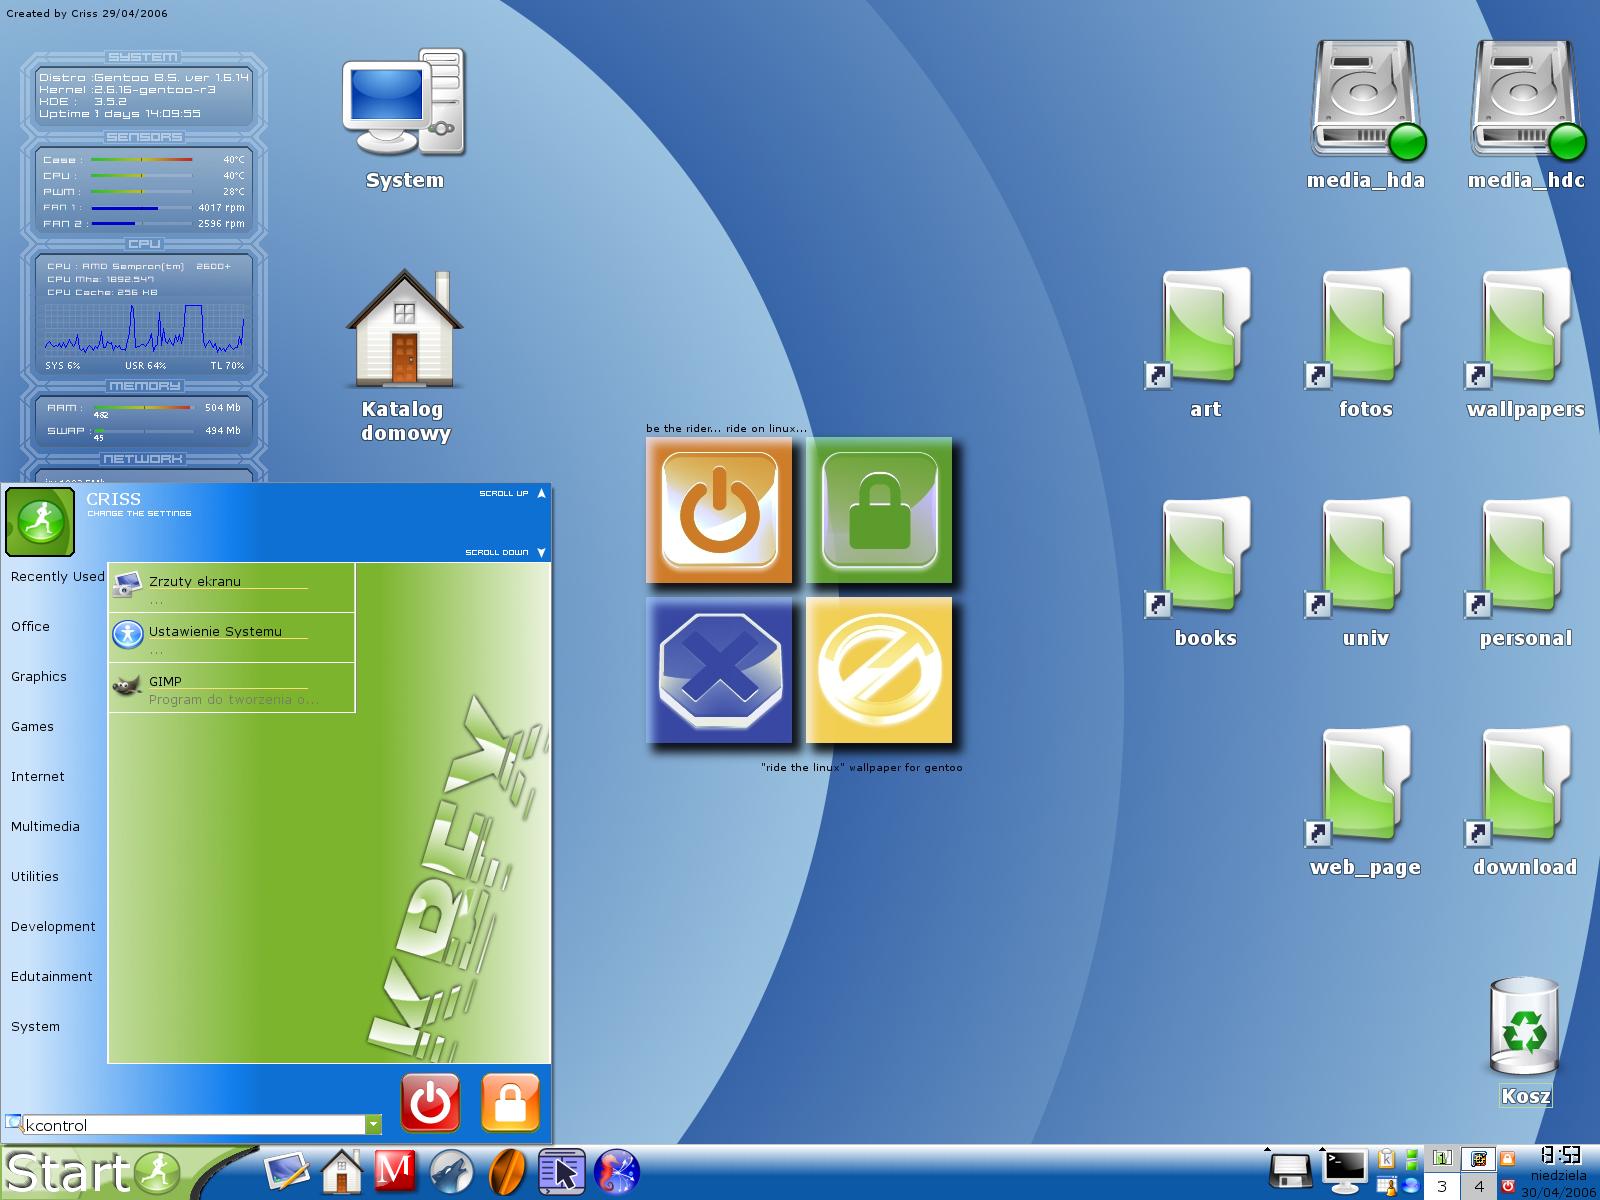This screenshot has height=1200, width=1600.
Task: Select the Office menu category
Action: [x=30, y=626]
